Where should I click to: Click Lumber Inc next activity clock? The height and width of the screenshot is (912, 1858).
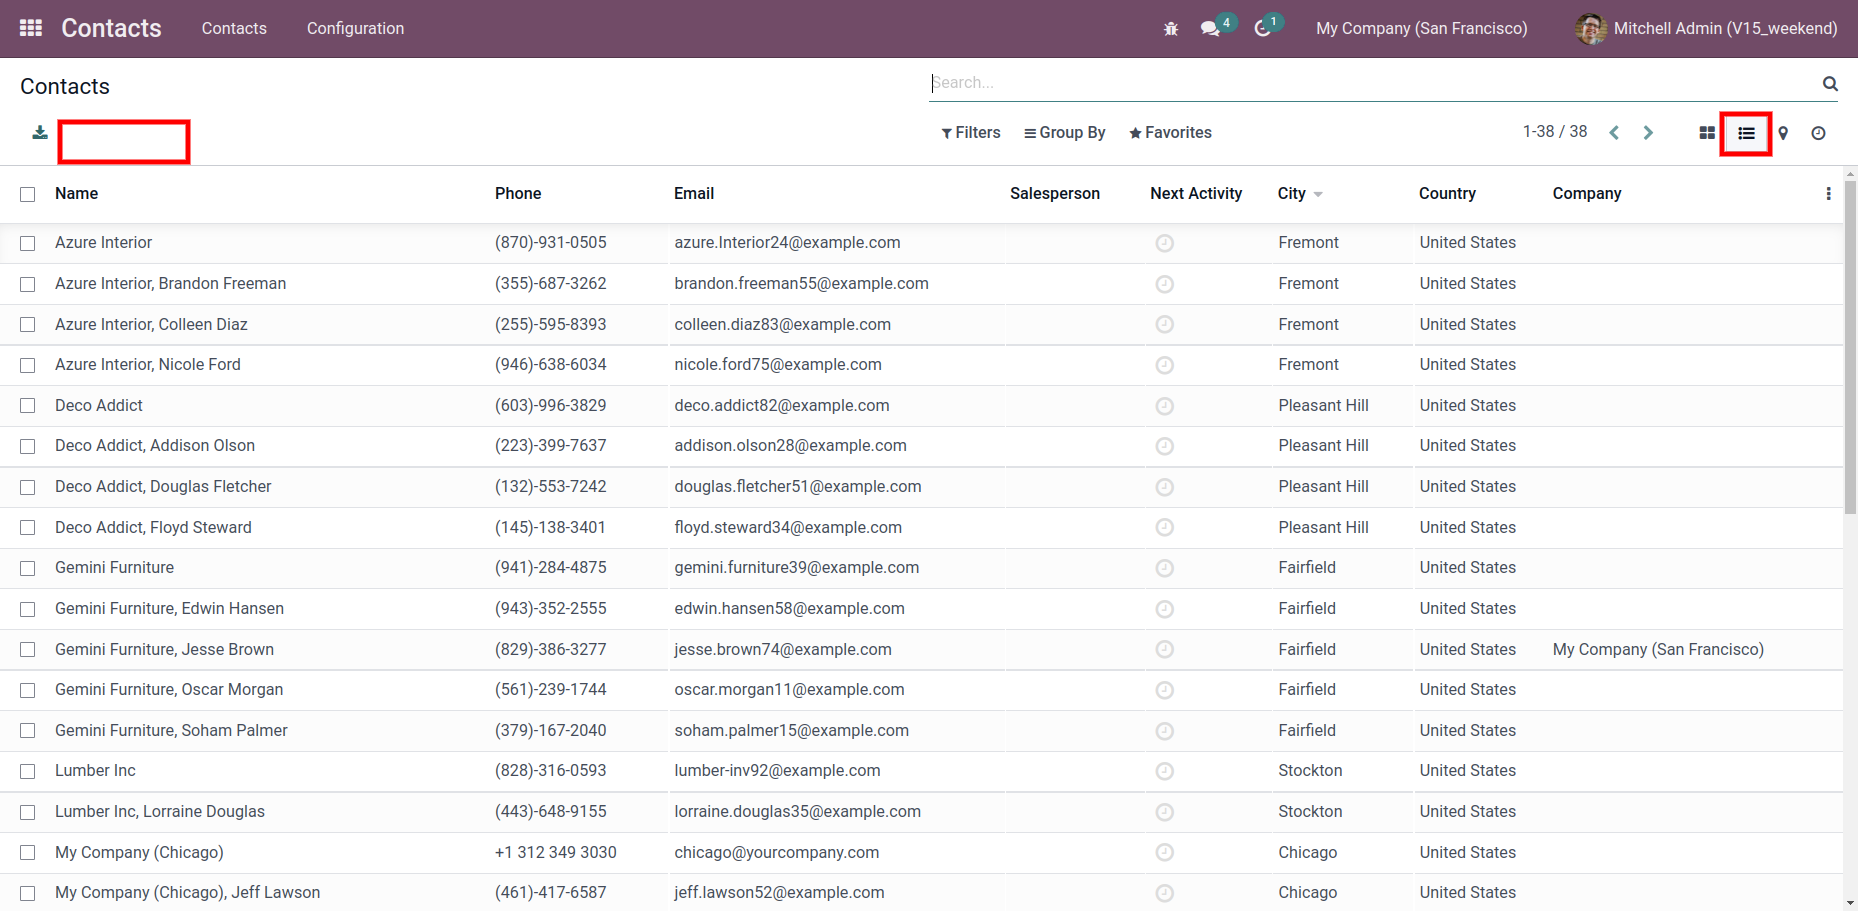click(1164, 771)
